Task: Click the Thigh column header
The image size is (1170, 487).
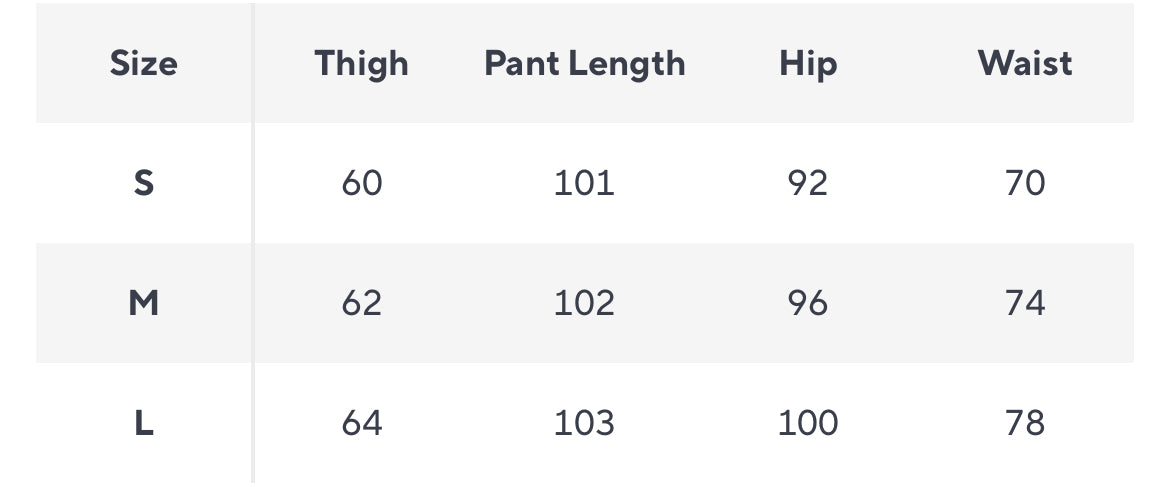Action: pos(361,64)
